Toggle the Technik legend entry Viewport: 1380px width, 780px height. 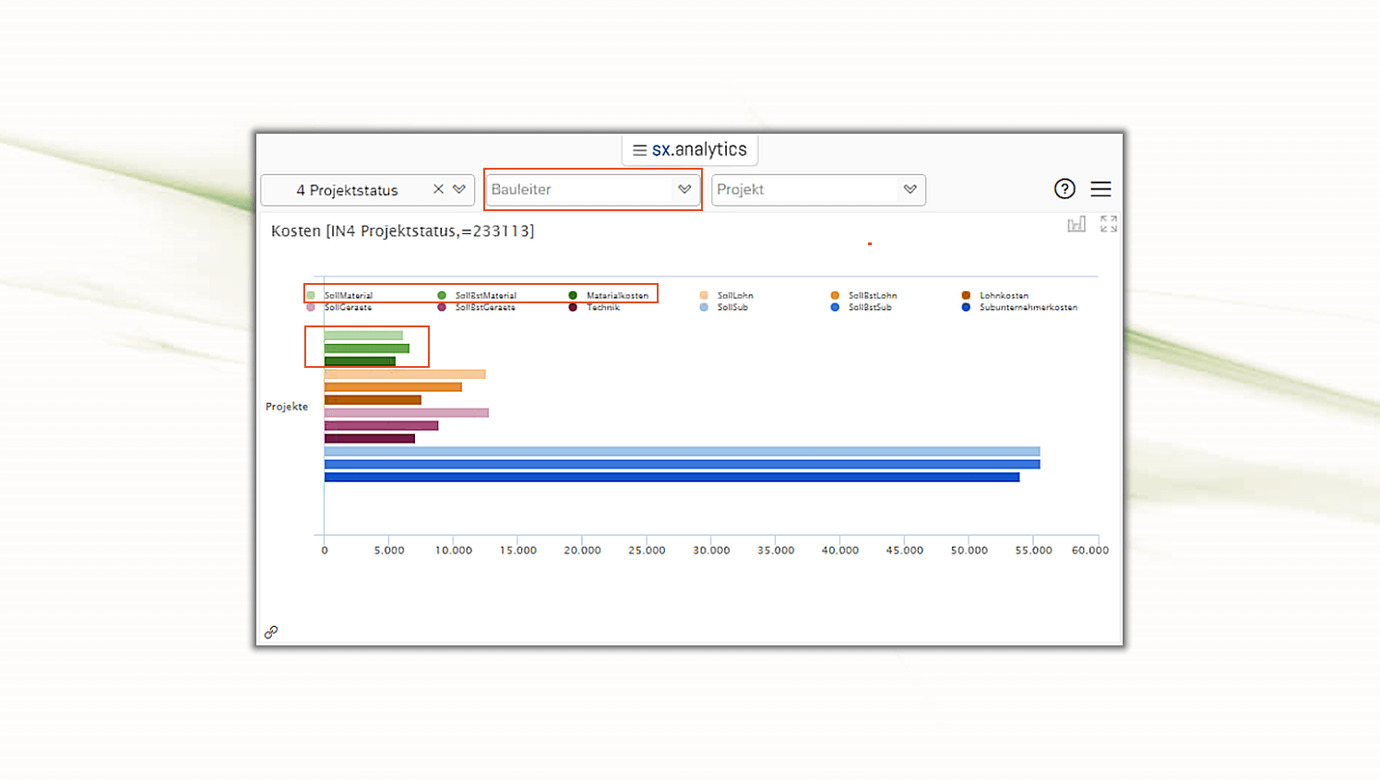click(x=603, y=308)
